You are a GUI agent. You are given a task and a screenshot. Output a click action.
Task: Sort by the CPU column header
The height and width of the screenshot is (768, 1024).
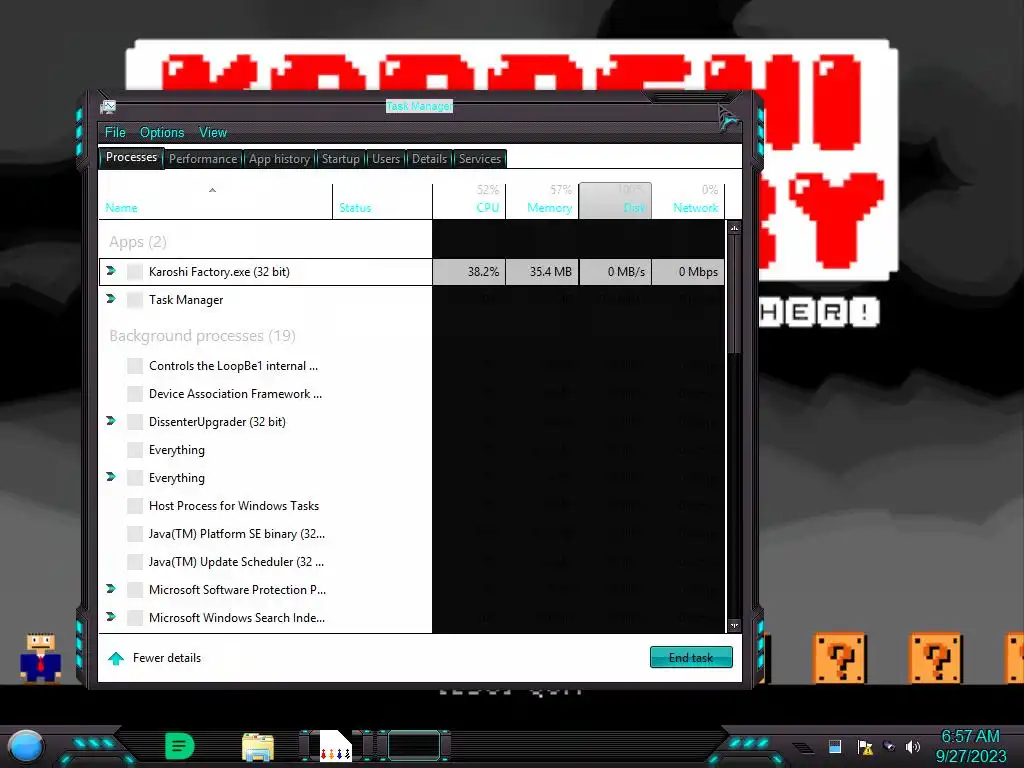pos(469,201)
